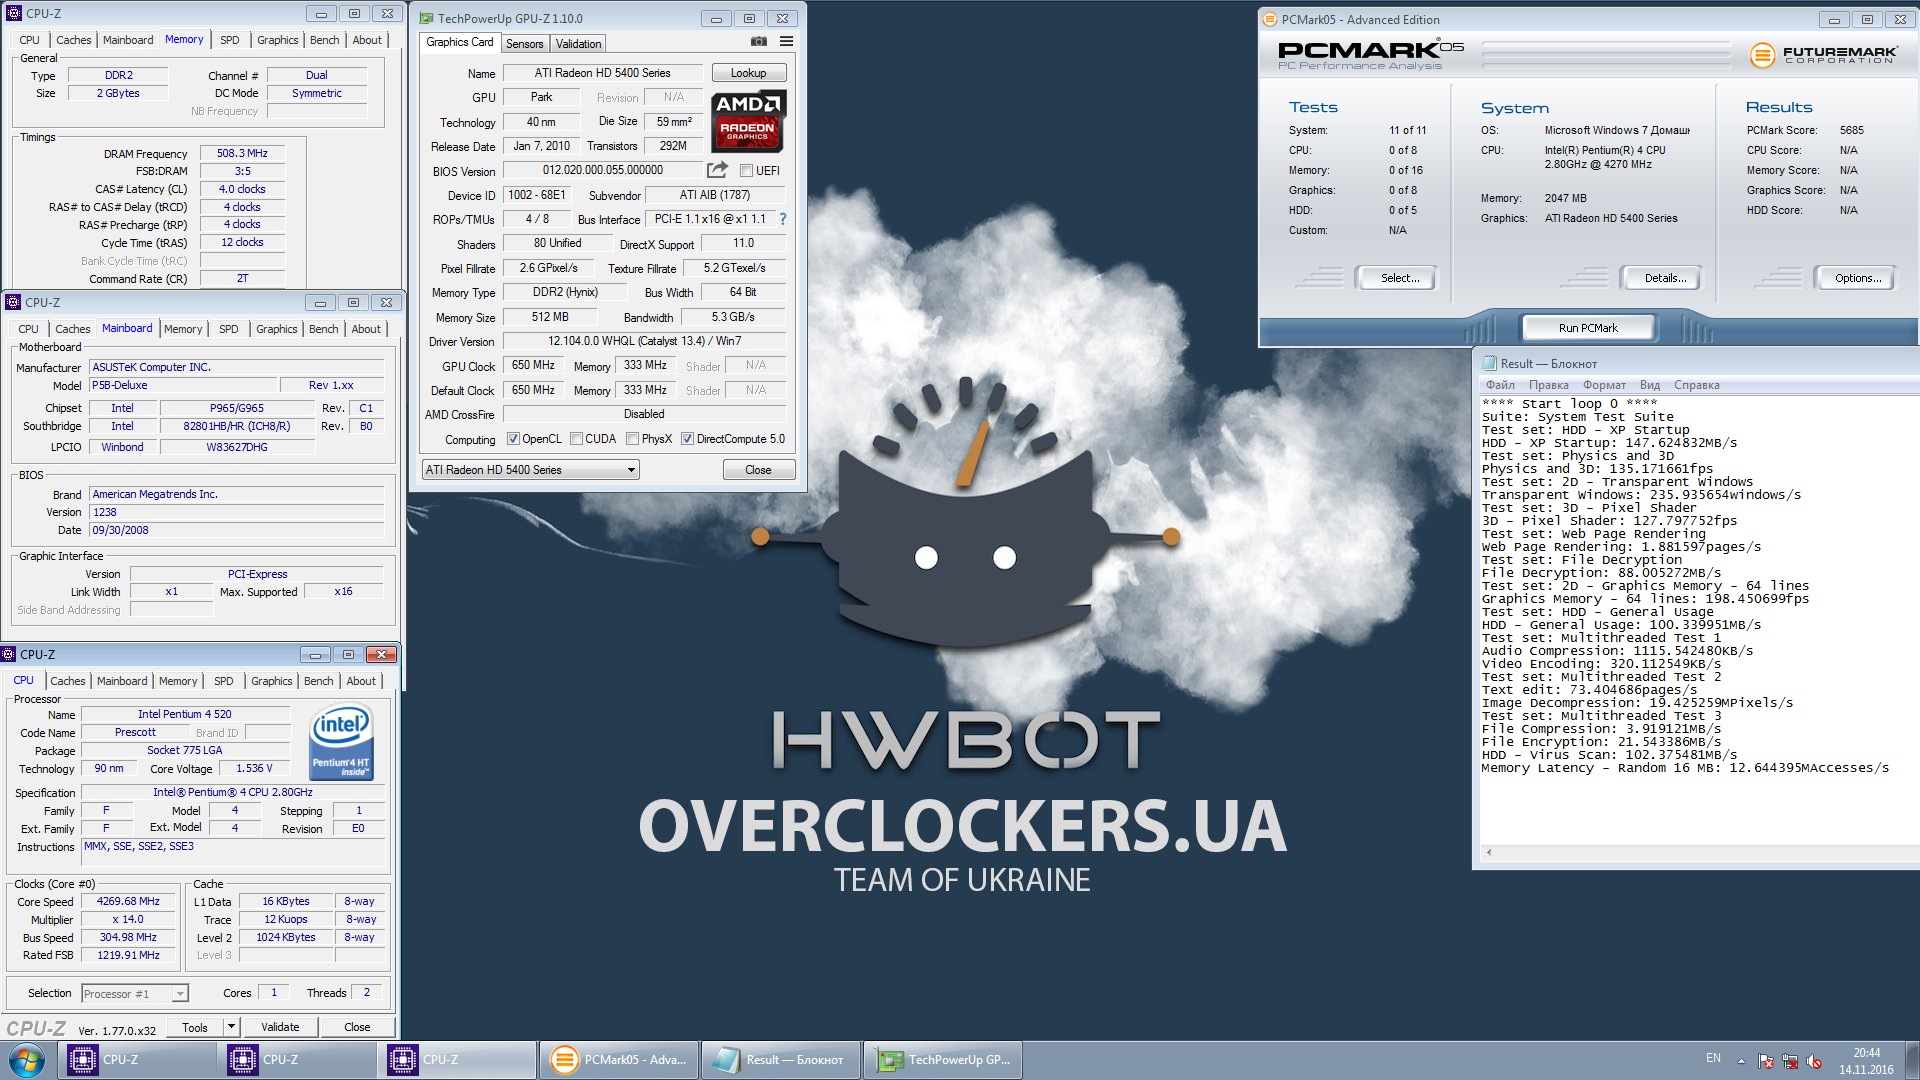Click the Notepad horizontal scrollbar left arrow

(x=1489, y=852)
